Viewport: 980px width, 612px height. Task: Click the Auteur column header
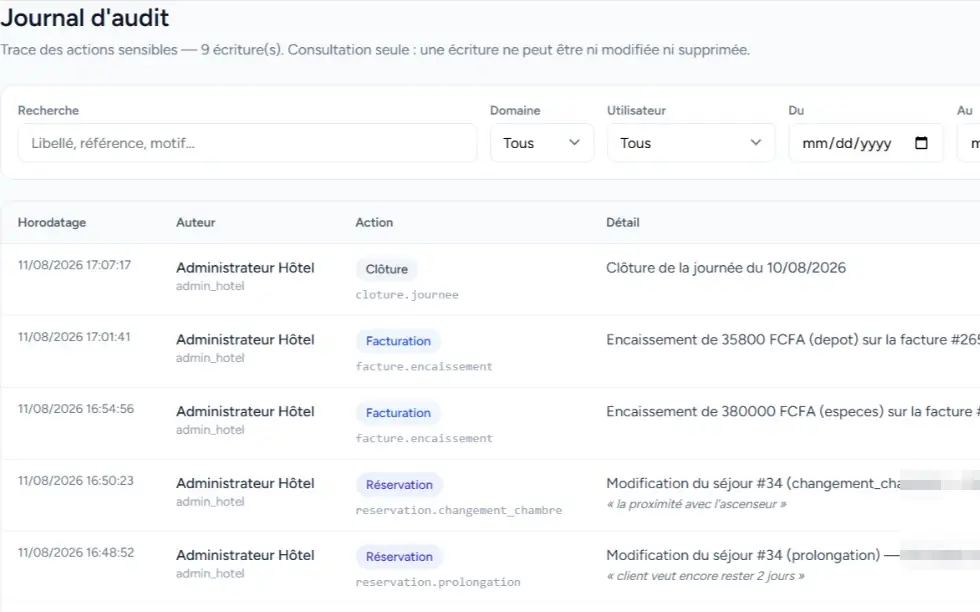pos(196,223)
